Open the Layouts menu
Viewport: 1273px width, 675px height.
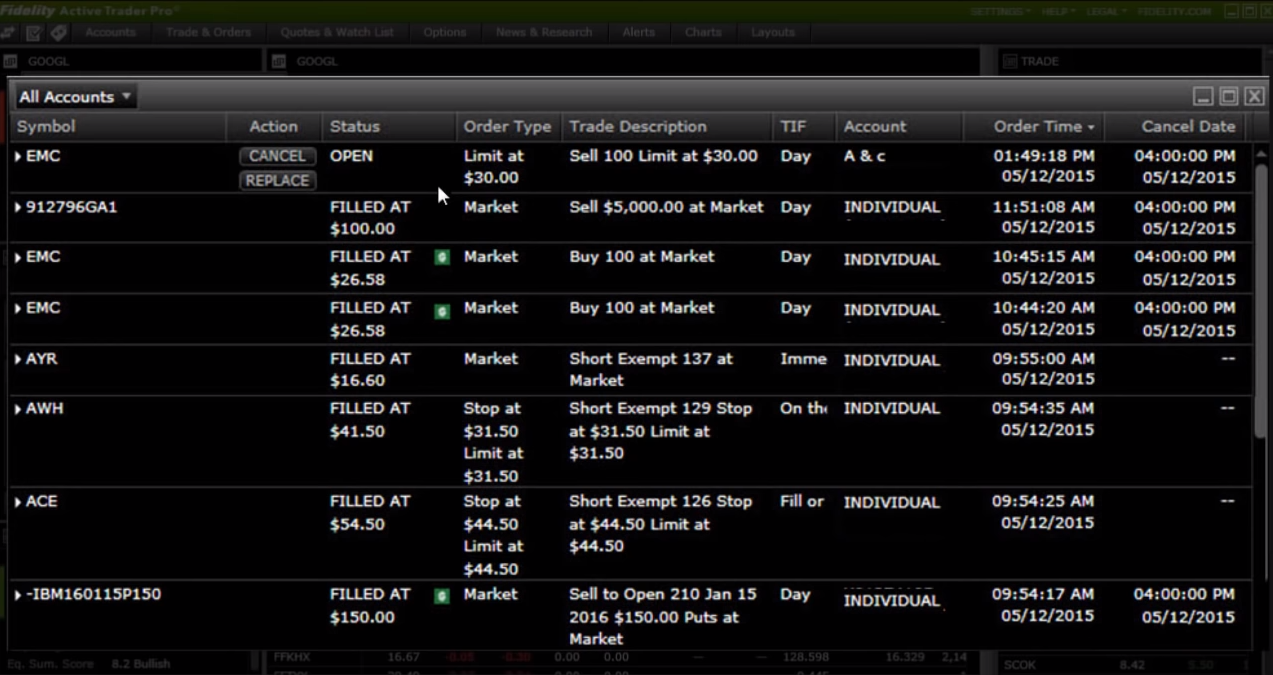[773, 32]
